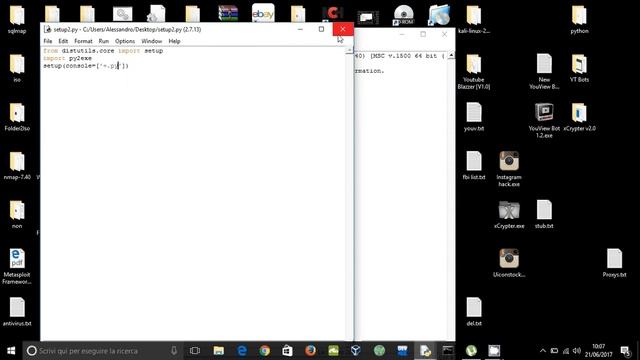The height and width of the screenshot is (360, 640).
Task: Click the network tray icon
Action: [566, 351]
